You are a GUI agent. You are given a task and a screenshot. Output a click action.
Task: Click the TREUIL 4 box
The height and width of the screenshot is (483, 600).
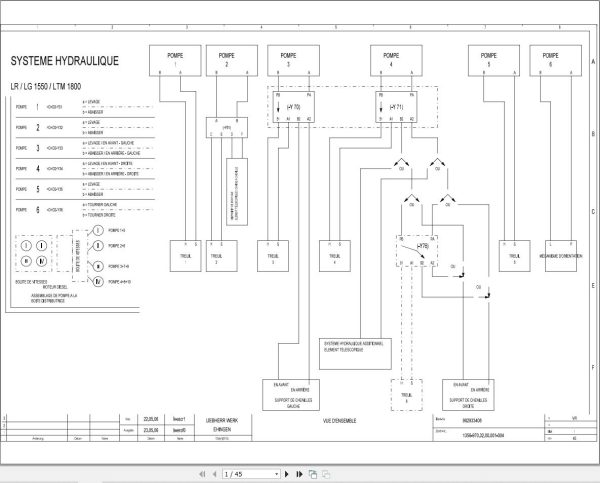(x=335, y=256)
